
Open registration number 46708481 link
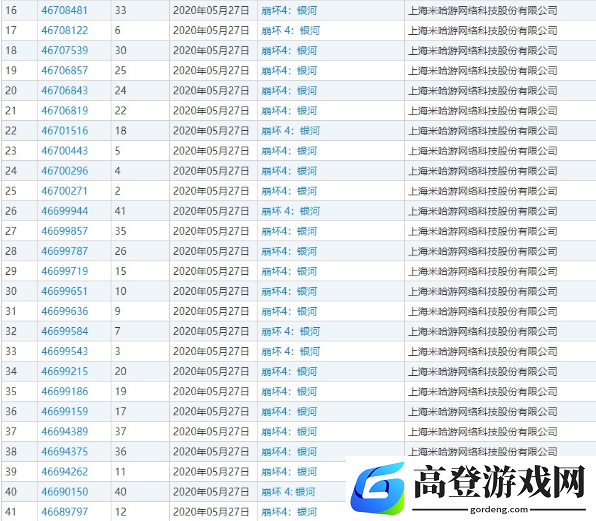[x=64, y=10]
